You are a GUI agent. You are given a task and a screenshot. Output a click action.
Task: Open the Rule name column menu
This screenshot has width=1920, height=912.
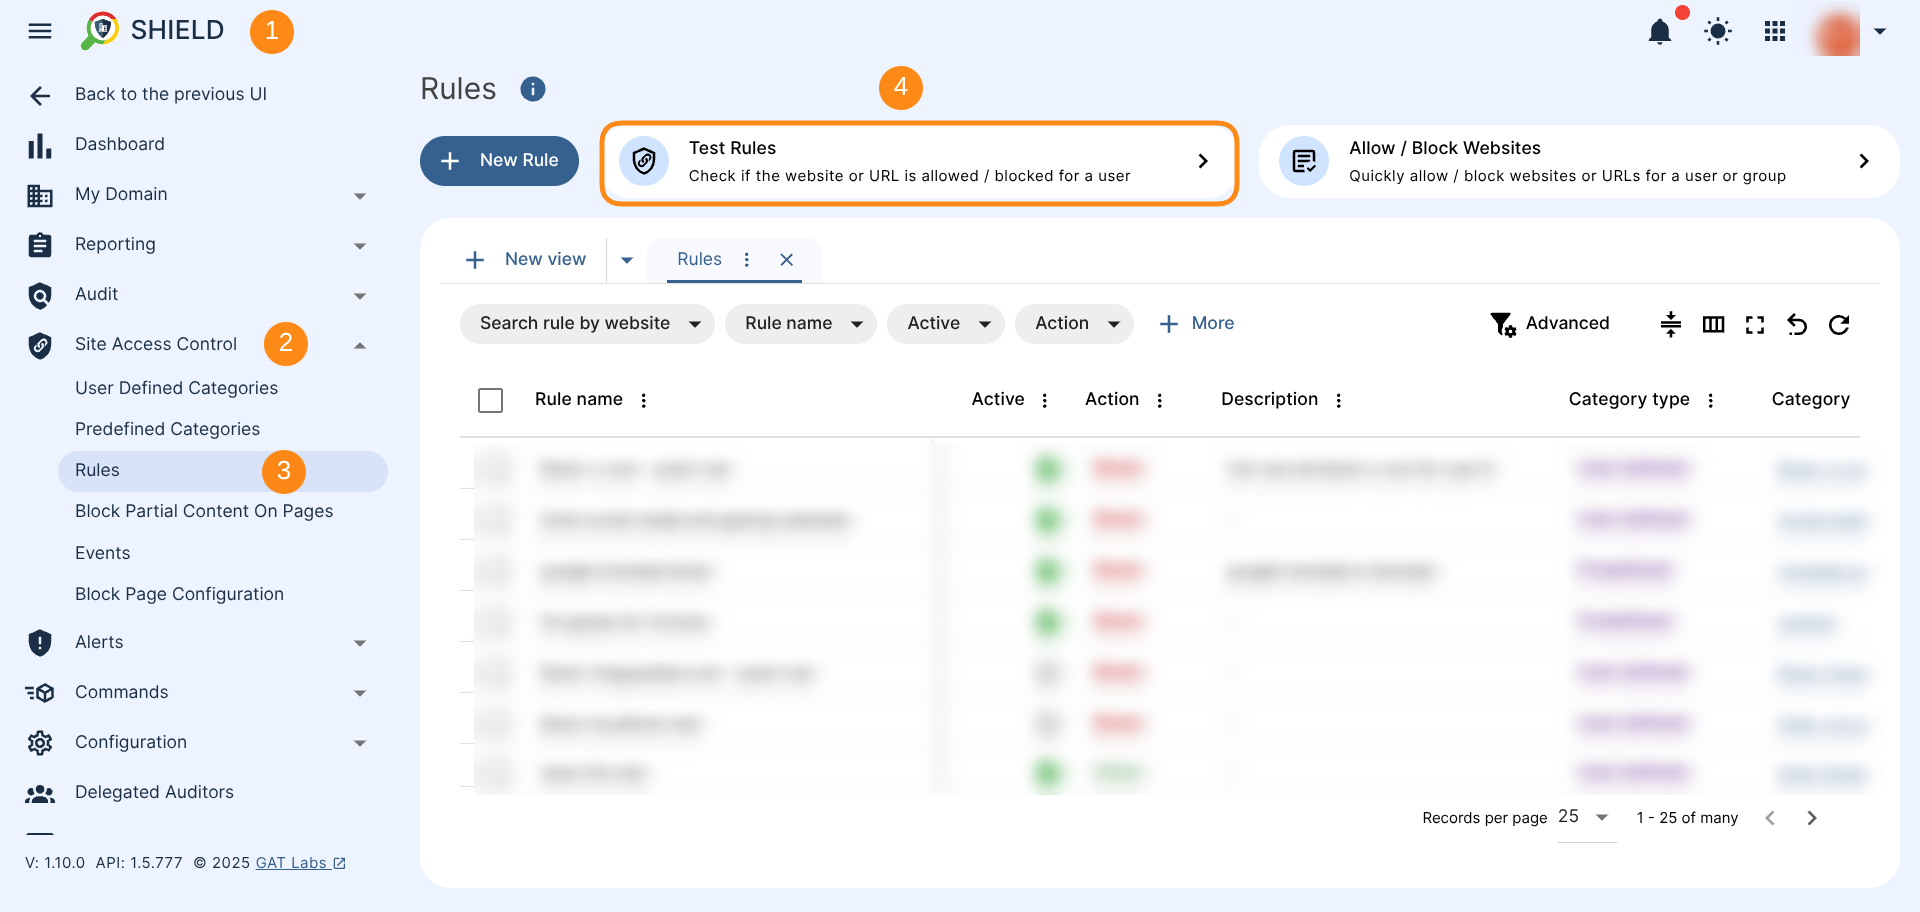coord(644,401)
